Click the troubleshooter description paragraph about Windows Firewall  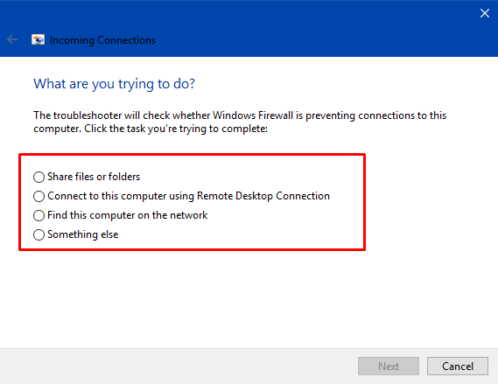pyautogui.click(x=240, y=122)
